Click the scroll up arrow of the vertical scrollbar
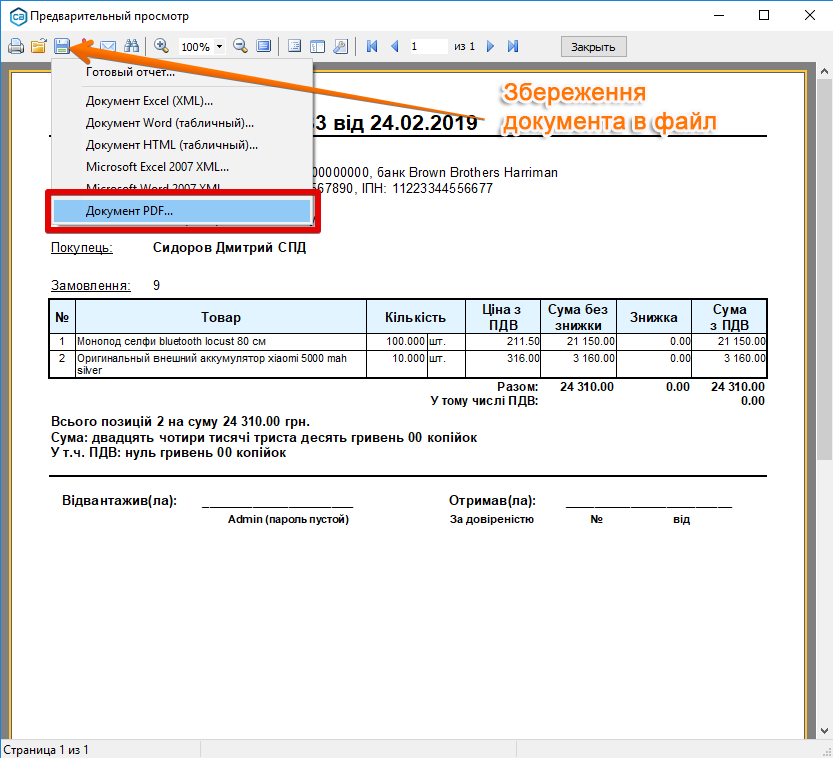The width and height of the screenshot is (833, 758). 824,71
